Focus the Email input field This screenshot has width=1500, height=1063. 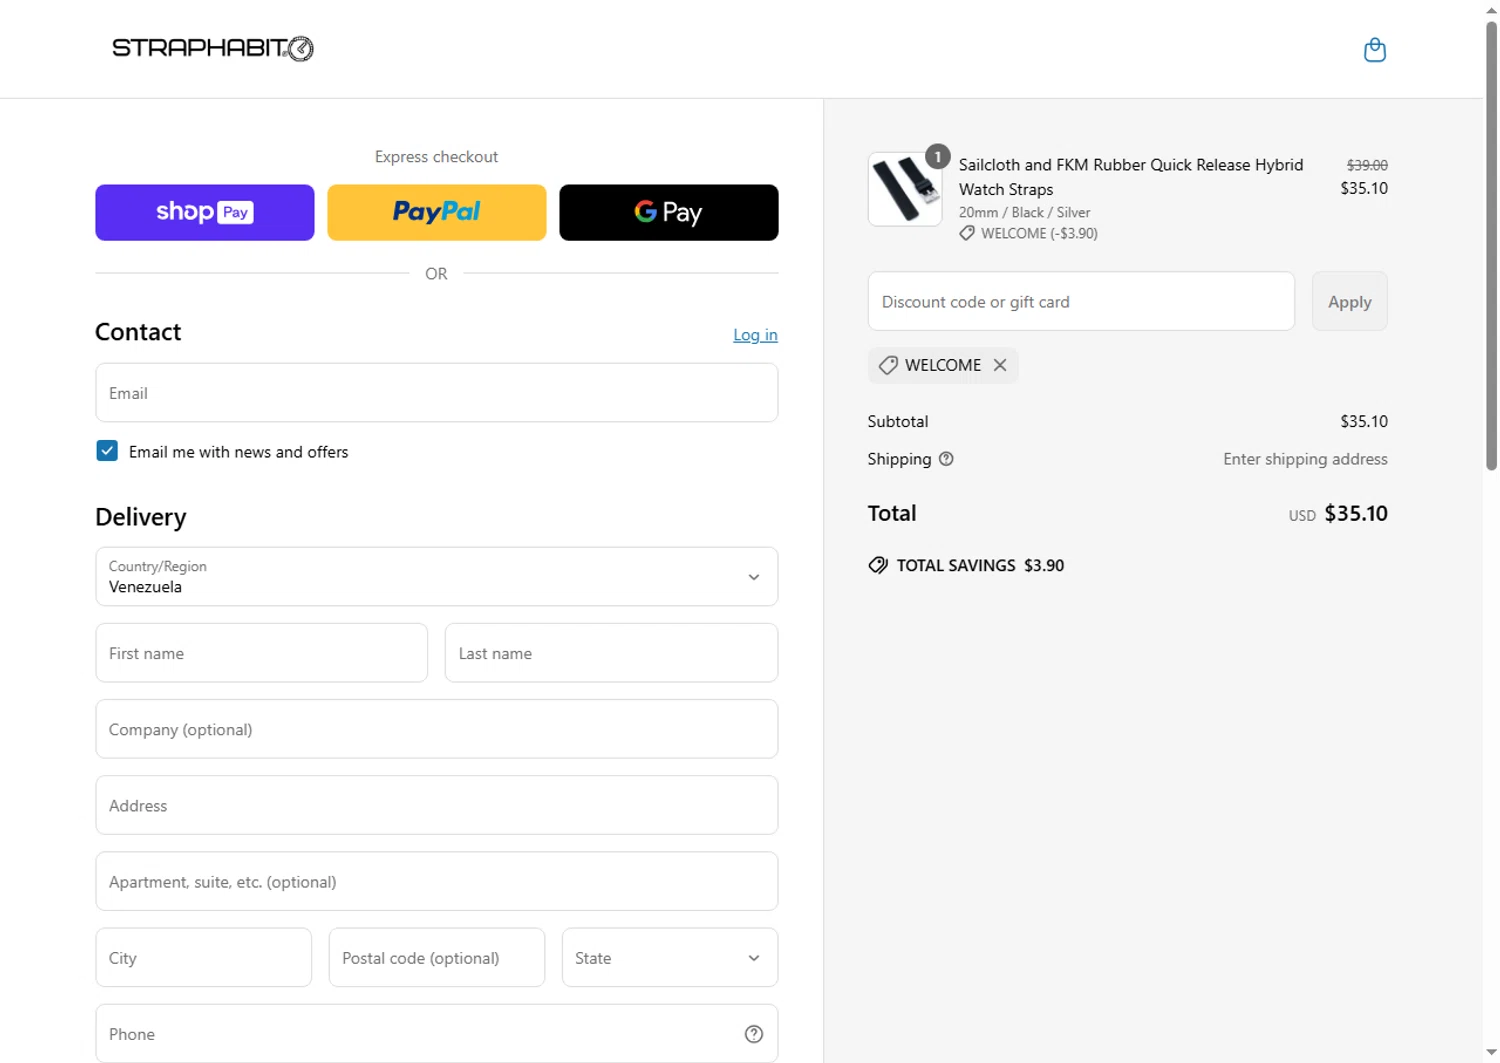tap(437, 392)
